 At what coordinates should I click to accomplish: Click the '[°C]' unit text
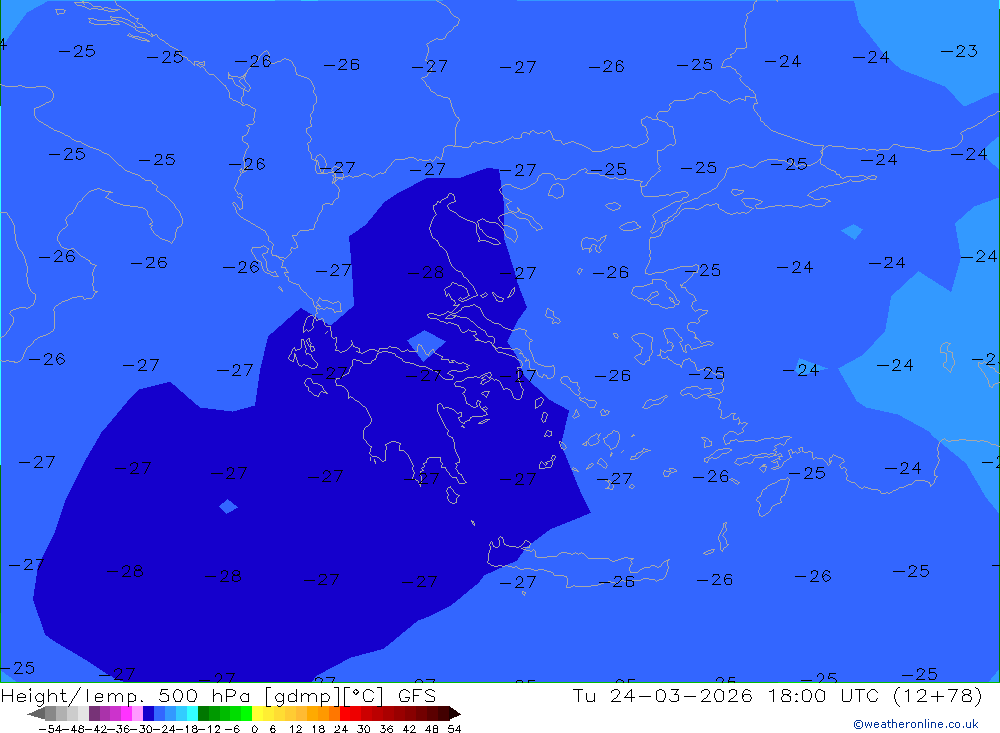[x=363, y=696]
